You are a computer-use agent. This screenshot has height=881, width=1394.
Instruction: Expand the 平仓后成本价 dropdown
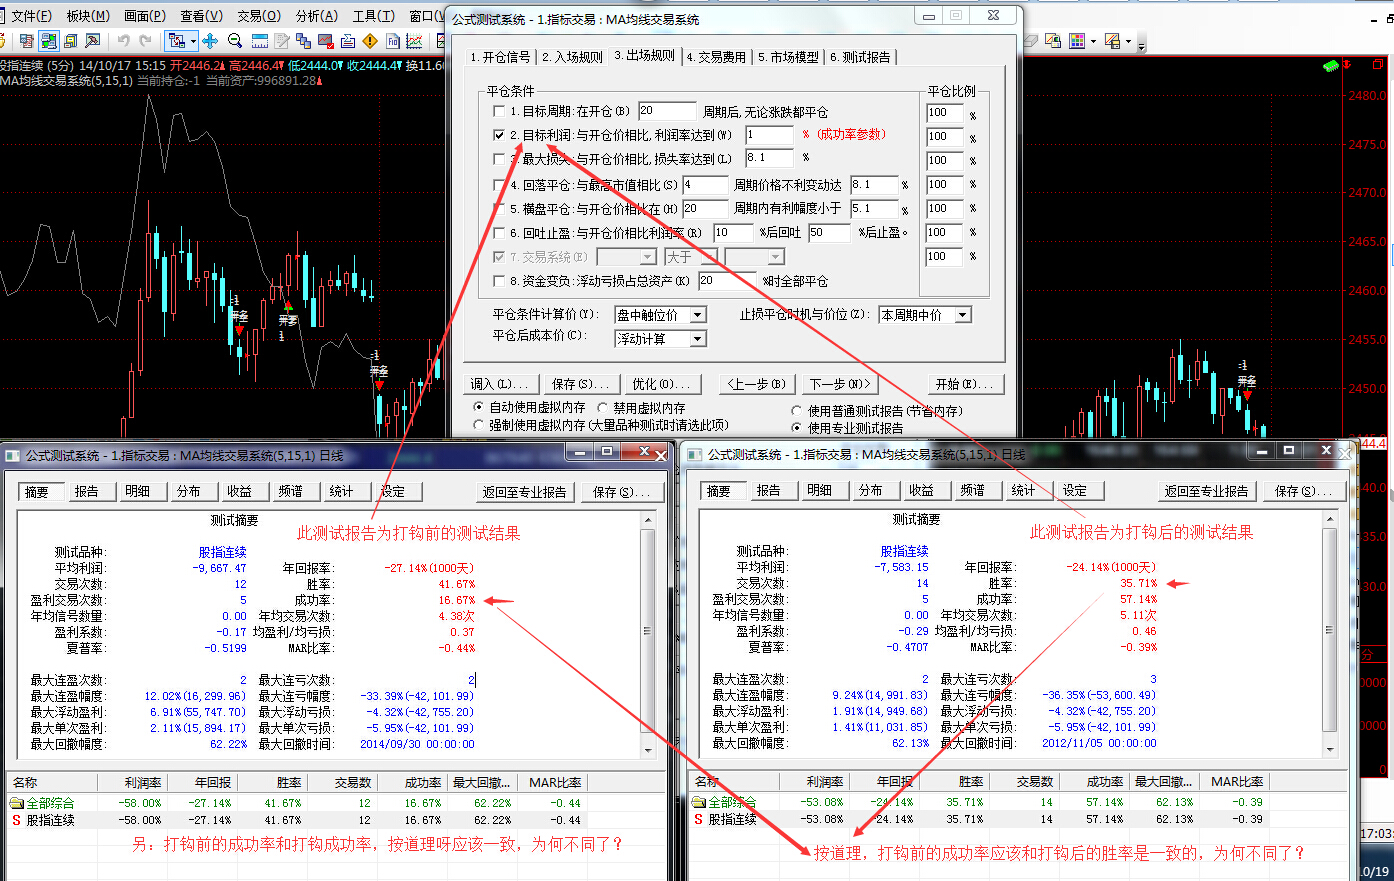point(698,339)
